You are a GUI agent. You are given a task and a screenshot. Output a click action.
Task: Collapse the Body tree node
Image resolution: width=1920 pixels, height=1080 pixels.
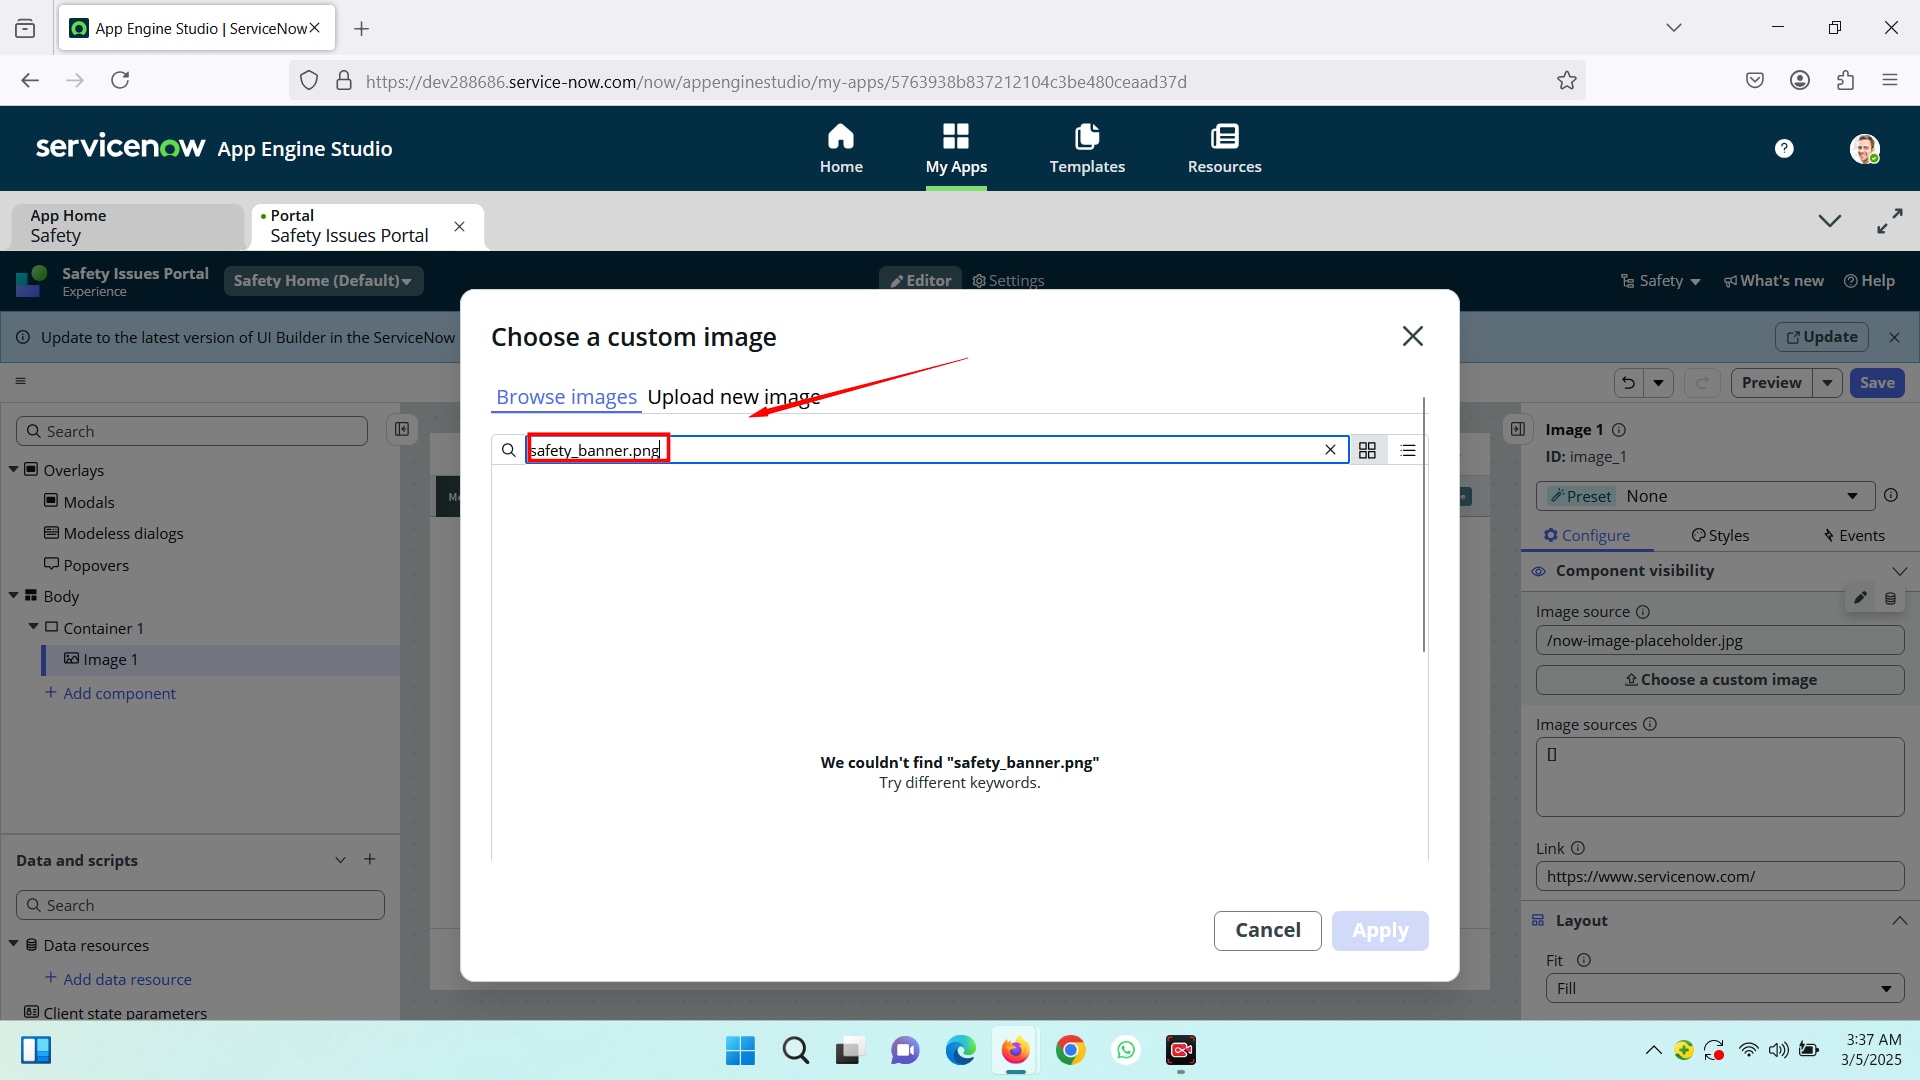[x=14, y=595]
